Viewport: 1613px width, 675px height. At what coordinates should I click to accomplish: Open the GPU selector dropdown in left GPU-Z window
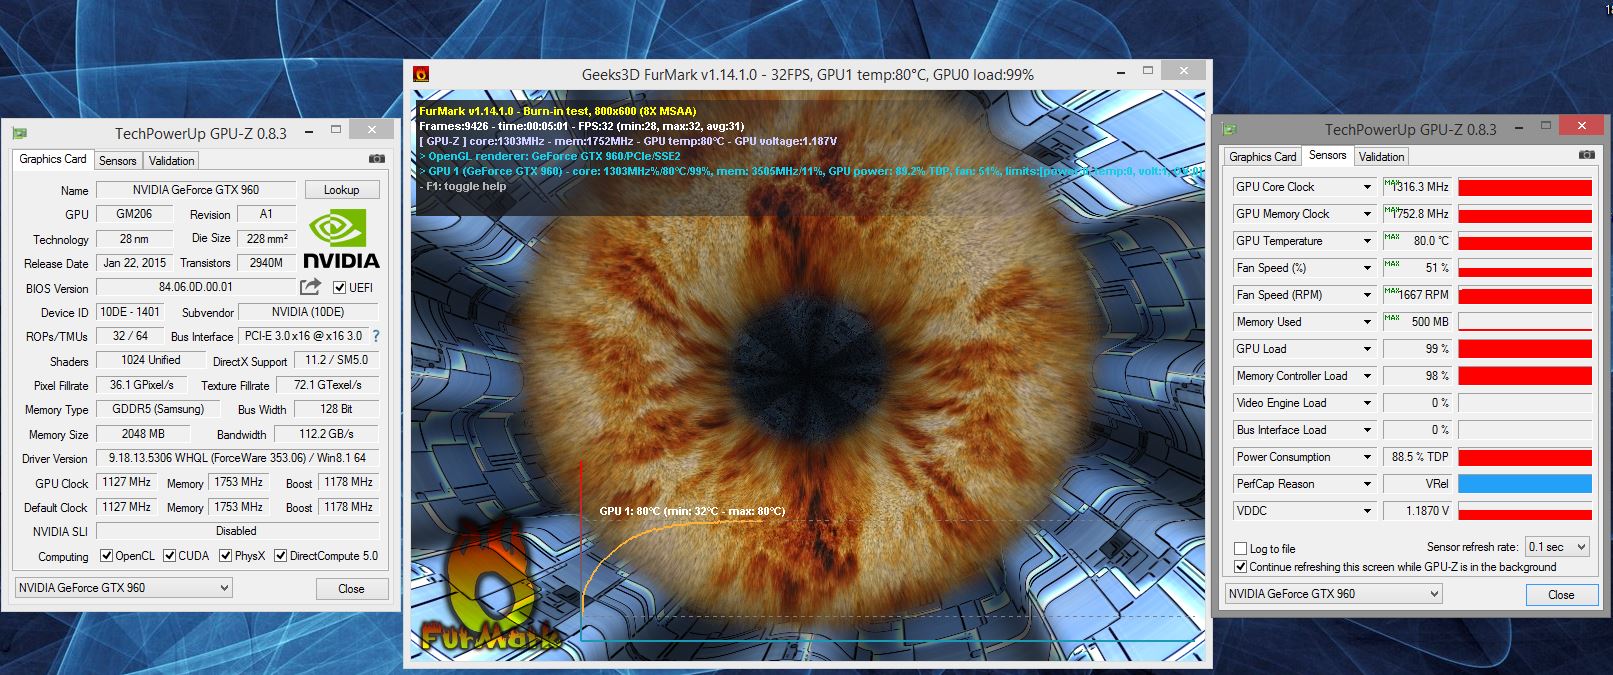[124, 588]
